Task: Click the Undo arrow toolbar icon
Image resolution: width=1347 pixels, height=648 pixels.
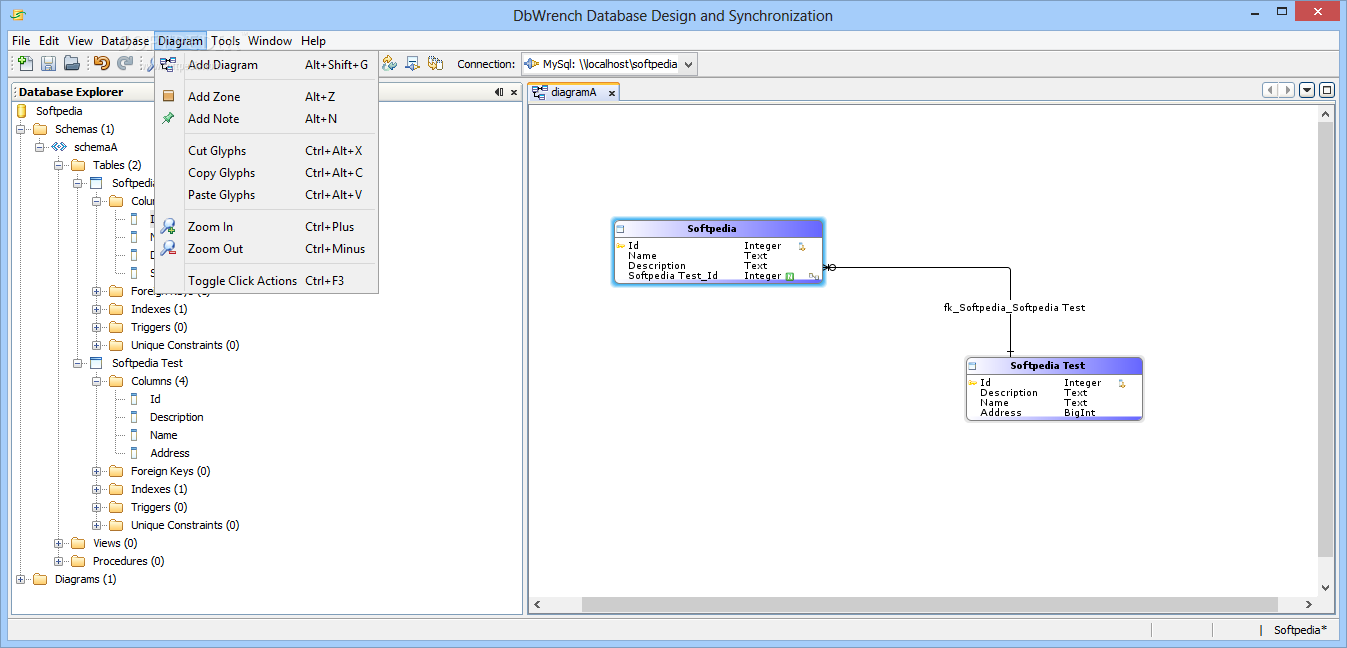Action: 101,63
